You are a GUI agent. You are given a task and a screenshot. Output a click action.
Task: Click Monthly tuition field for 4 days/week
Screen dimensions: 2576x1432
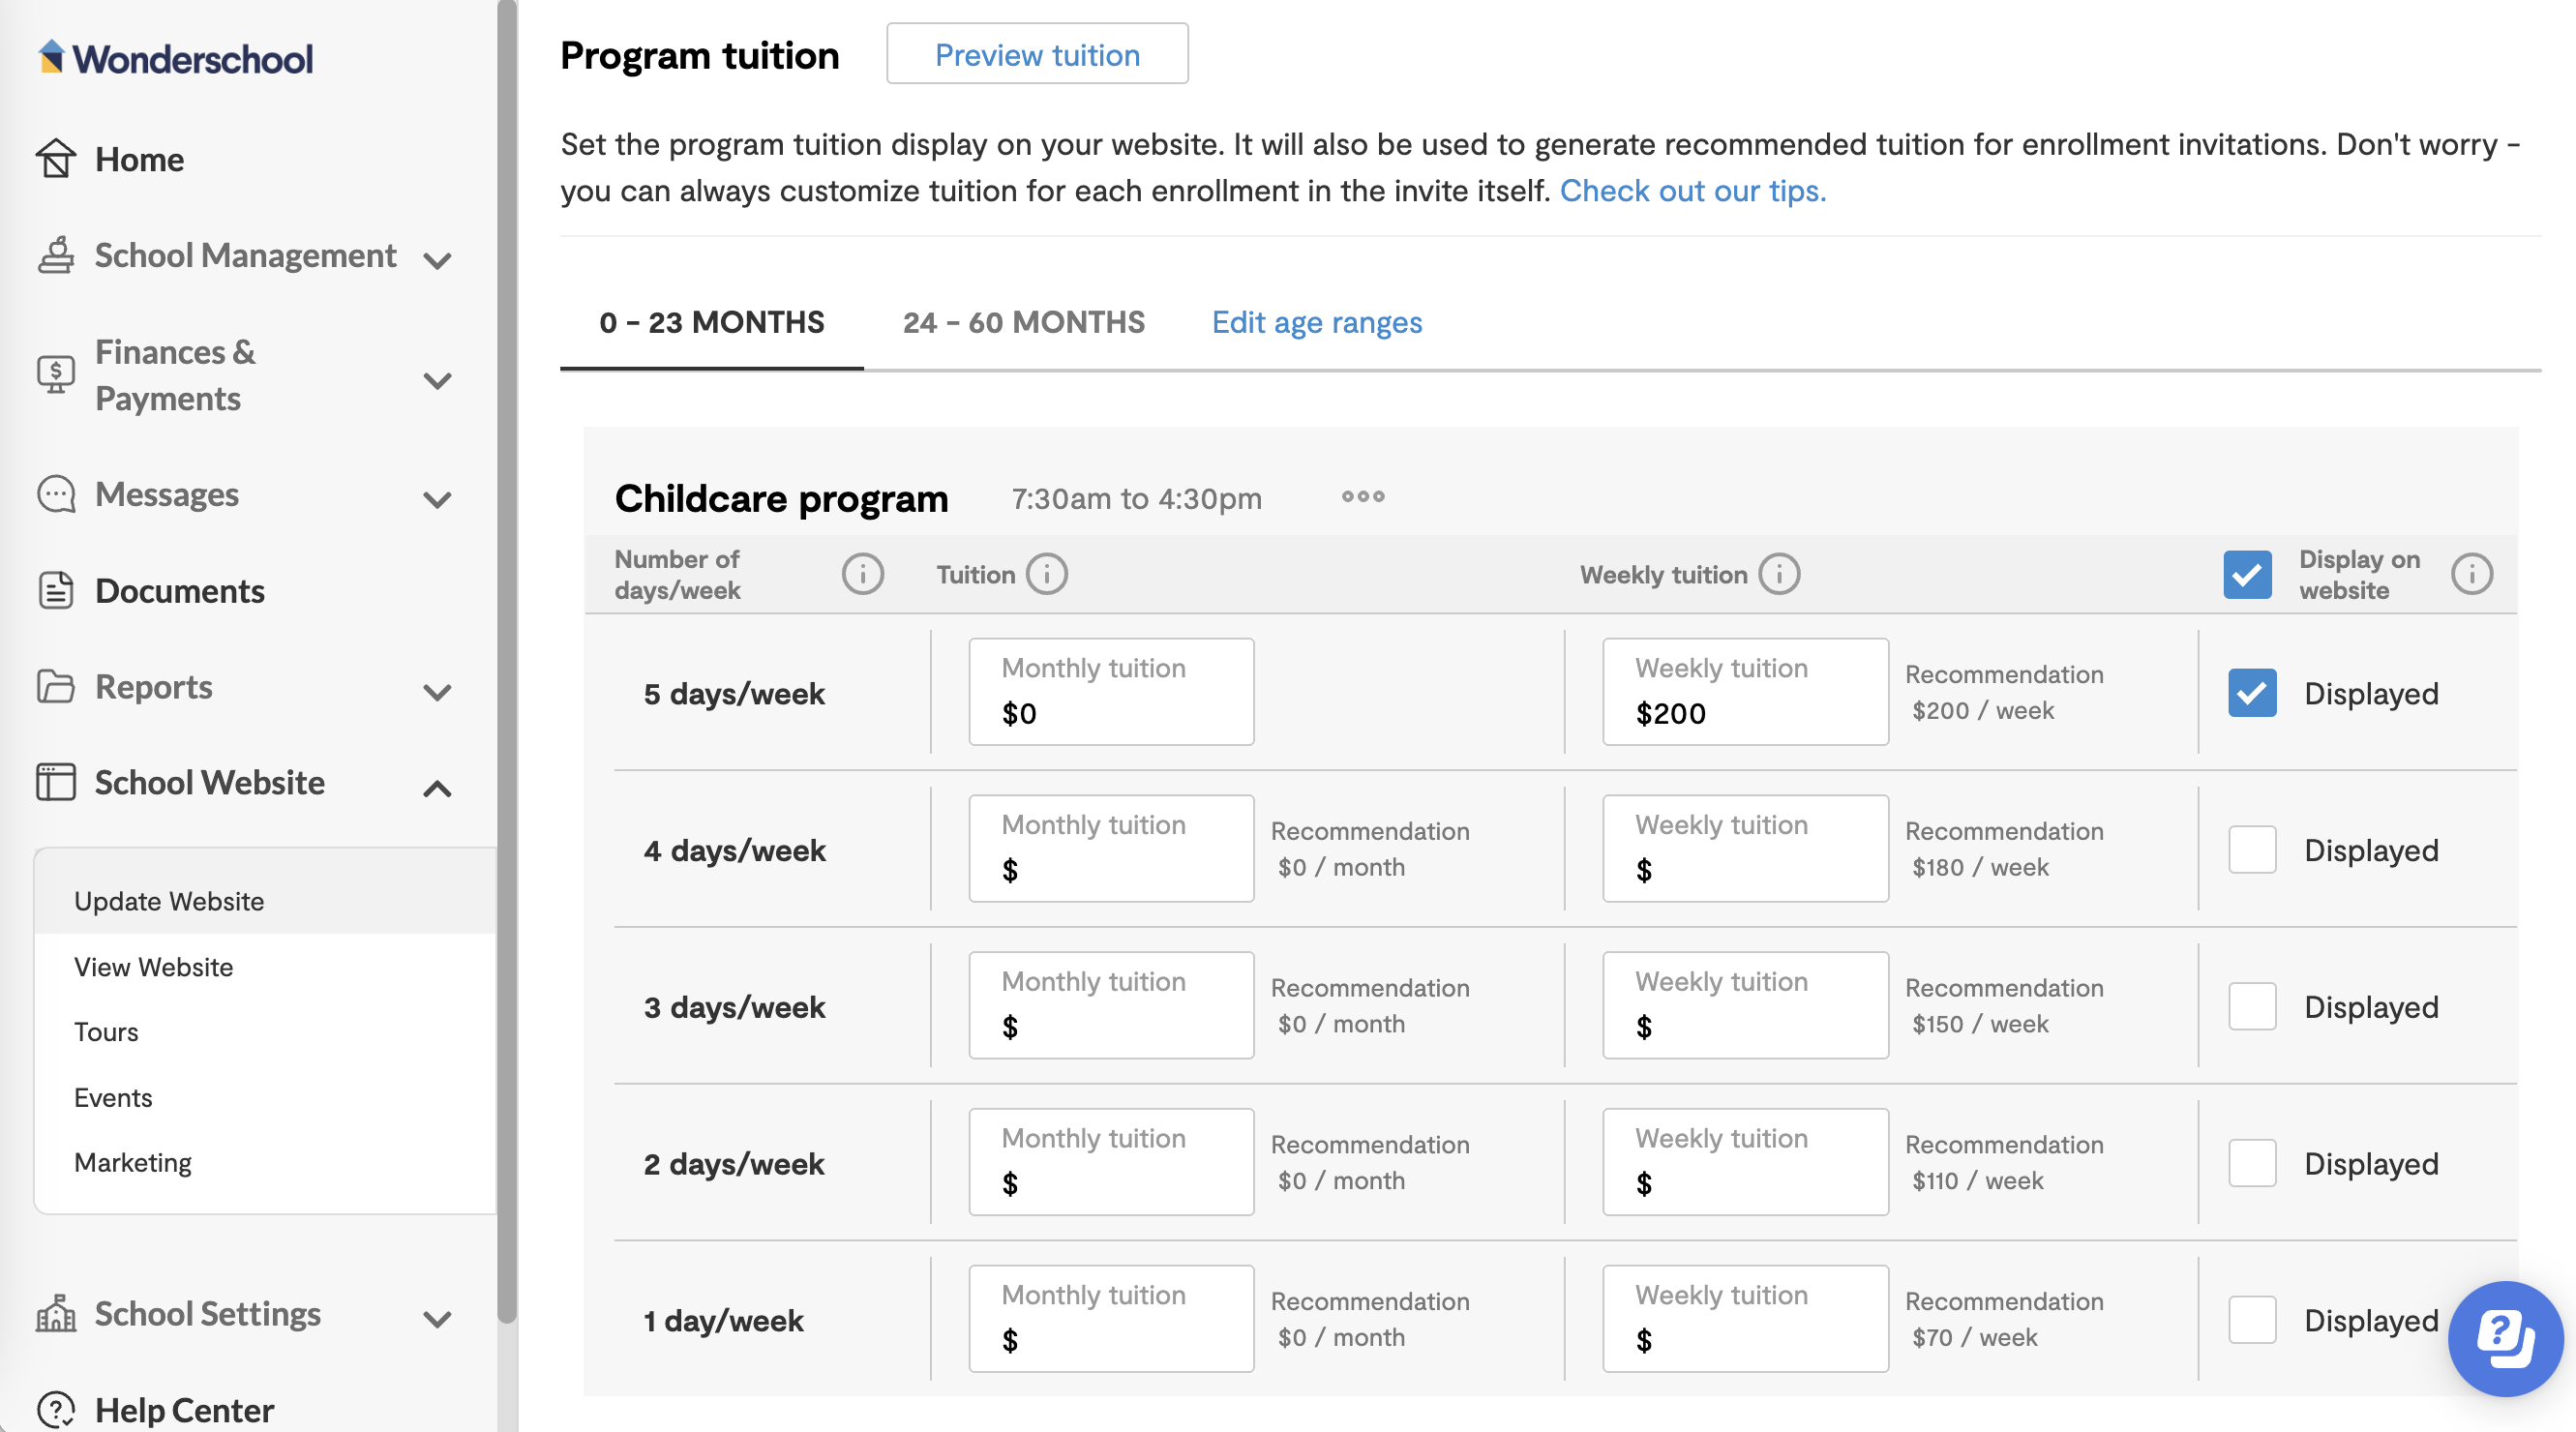[1111, 849]
